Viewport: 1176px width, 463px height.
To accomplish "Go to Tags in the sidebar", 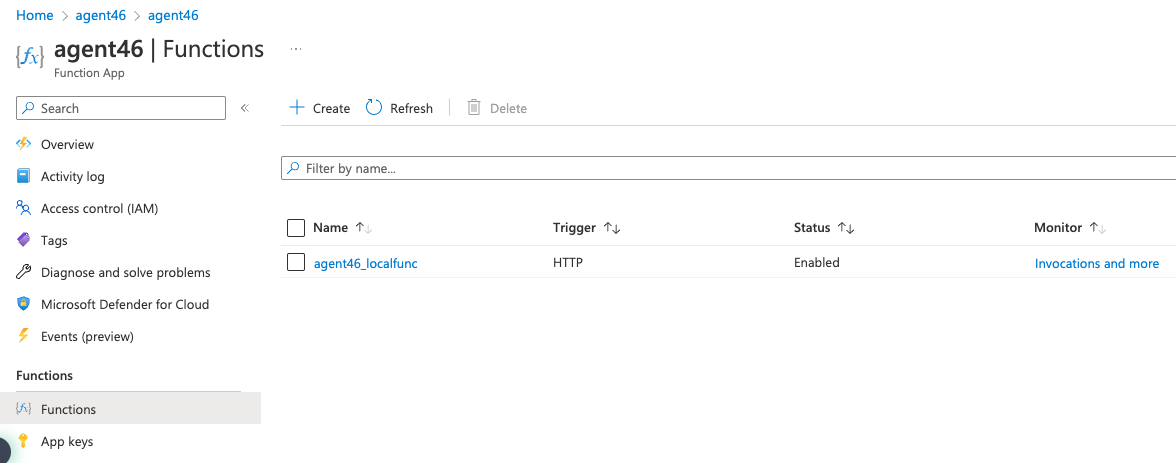I will pyautogui.click(x=54, y=240).
